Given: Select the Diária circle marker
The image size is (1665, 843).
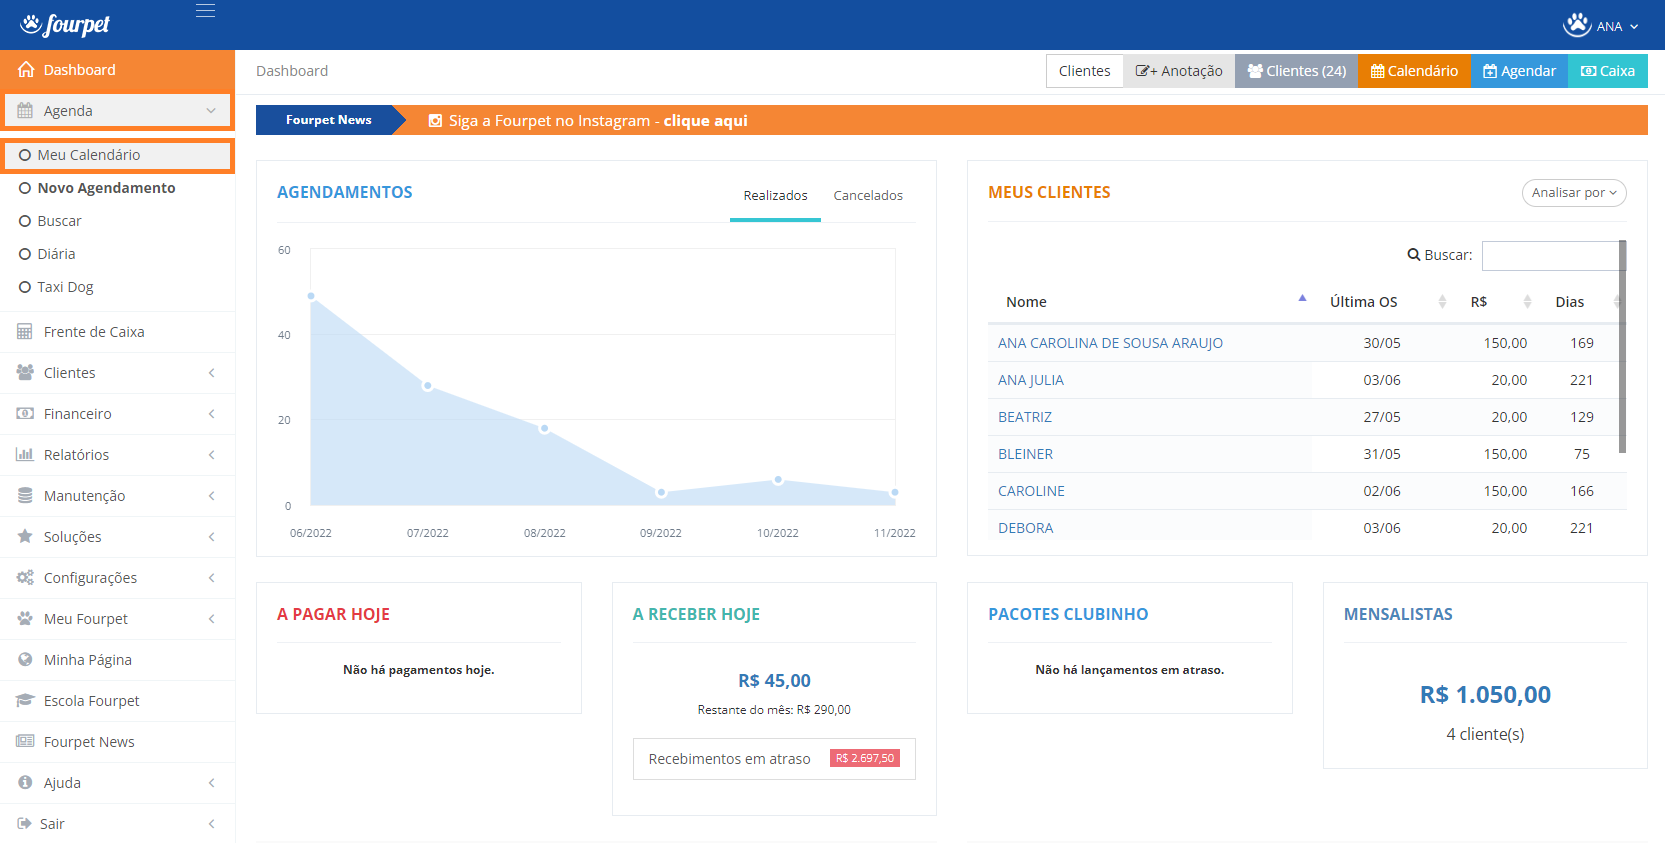Looking at the screenshot, I should click(25, 254).
